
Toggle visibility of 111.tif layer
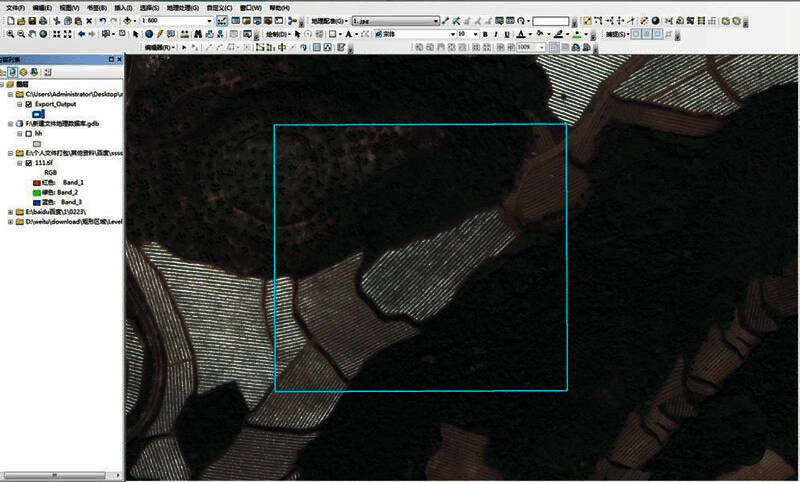coord(28,162)
